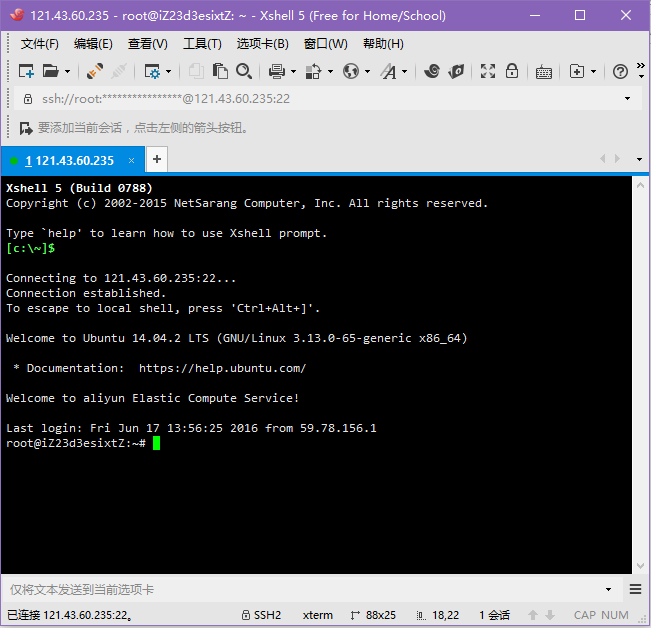Expand the compose bar target dropdown
The image size is (651, 628).
608,589
